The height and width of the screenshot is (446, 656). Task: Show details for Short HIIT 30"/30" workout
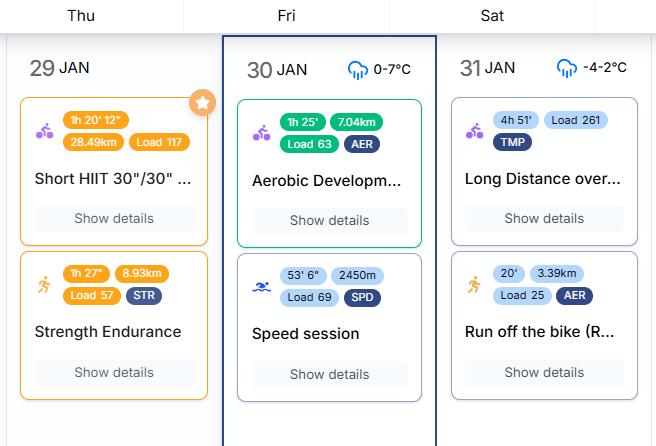click(x=114, y=219)
